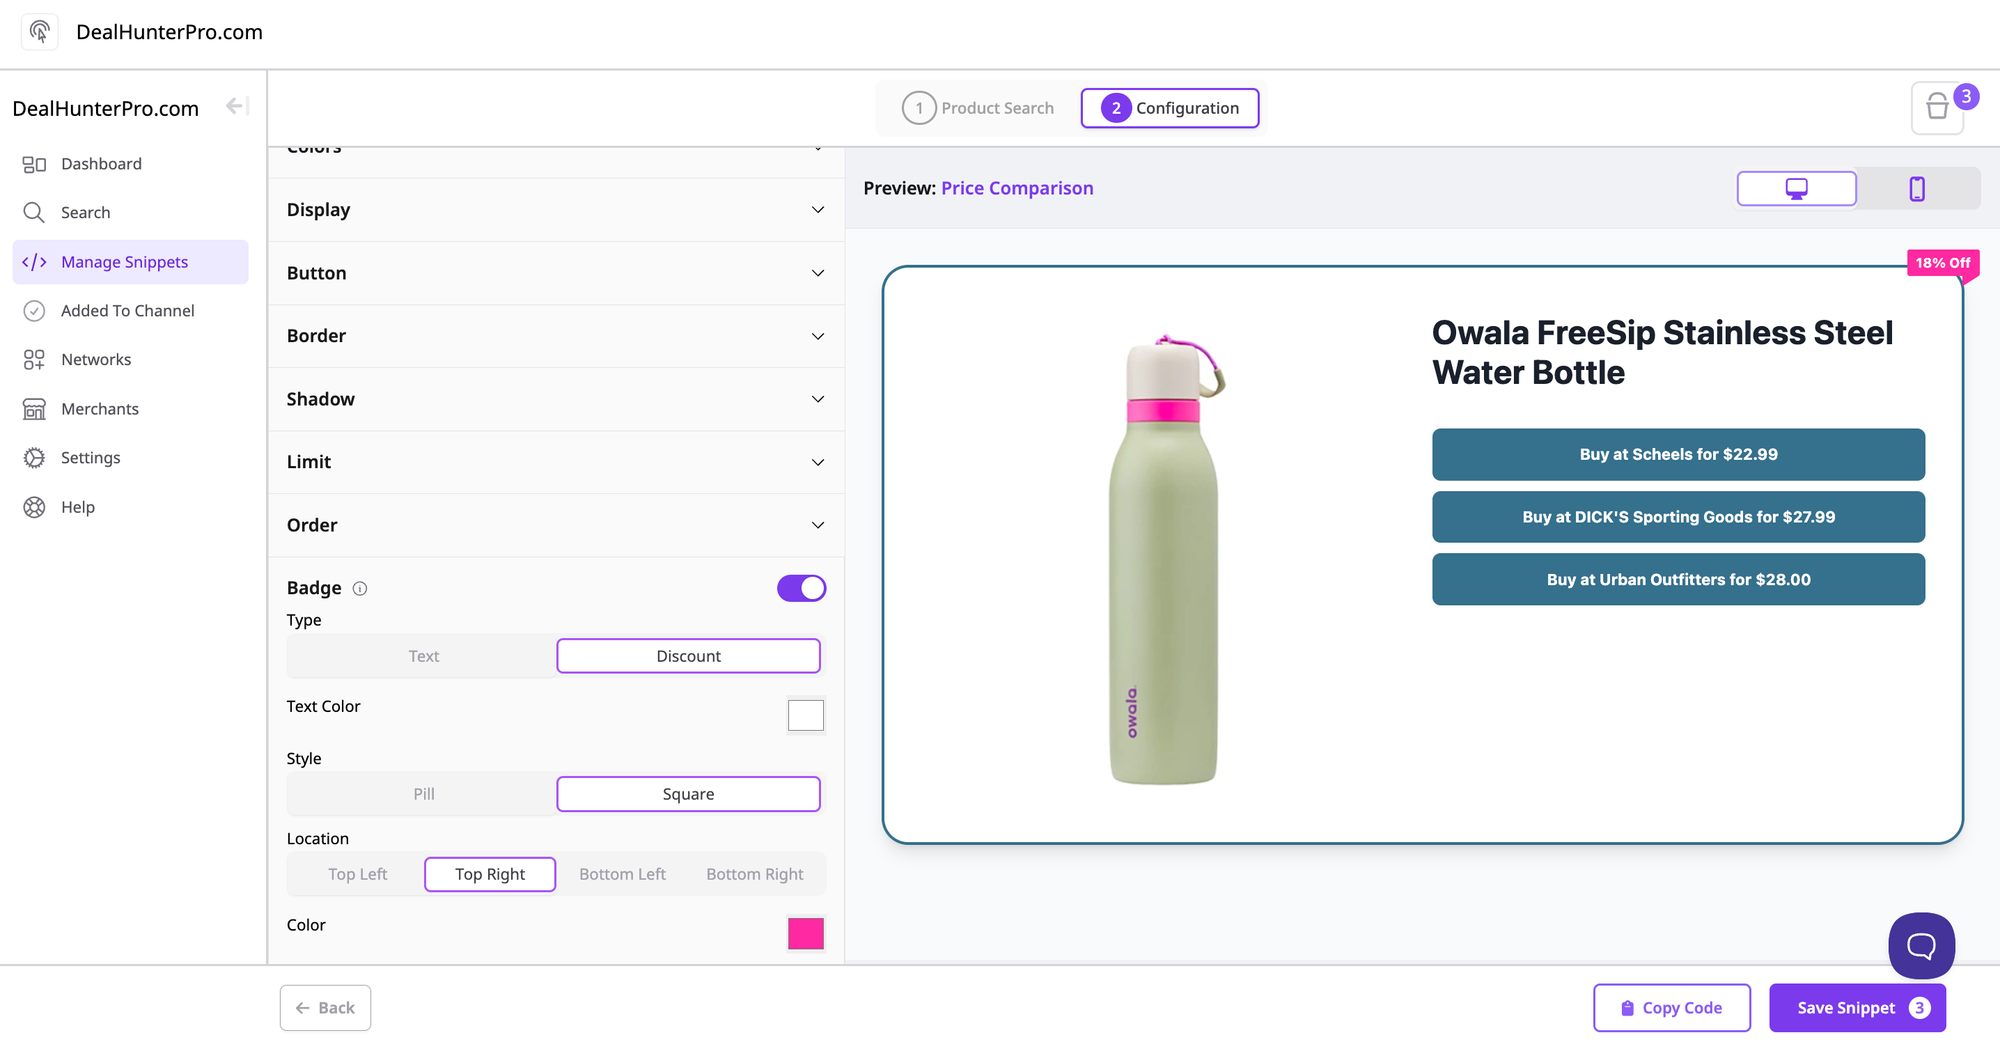Open the badge Text Color swatch
The width and height of the screenshot is (2000, 1045).
pos(806,715)
